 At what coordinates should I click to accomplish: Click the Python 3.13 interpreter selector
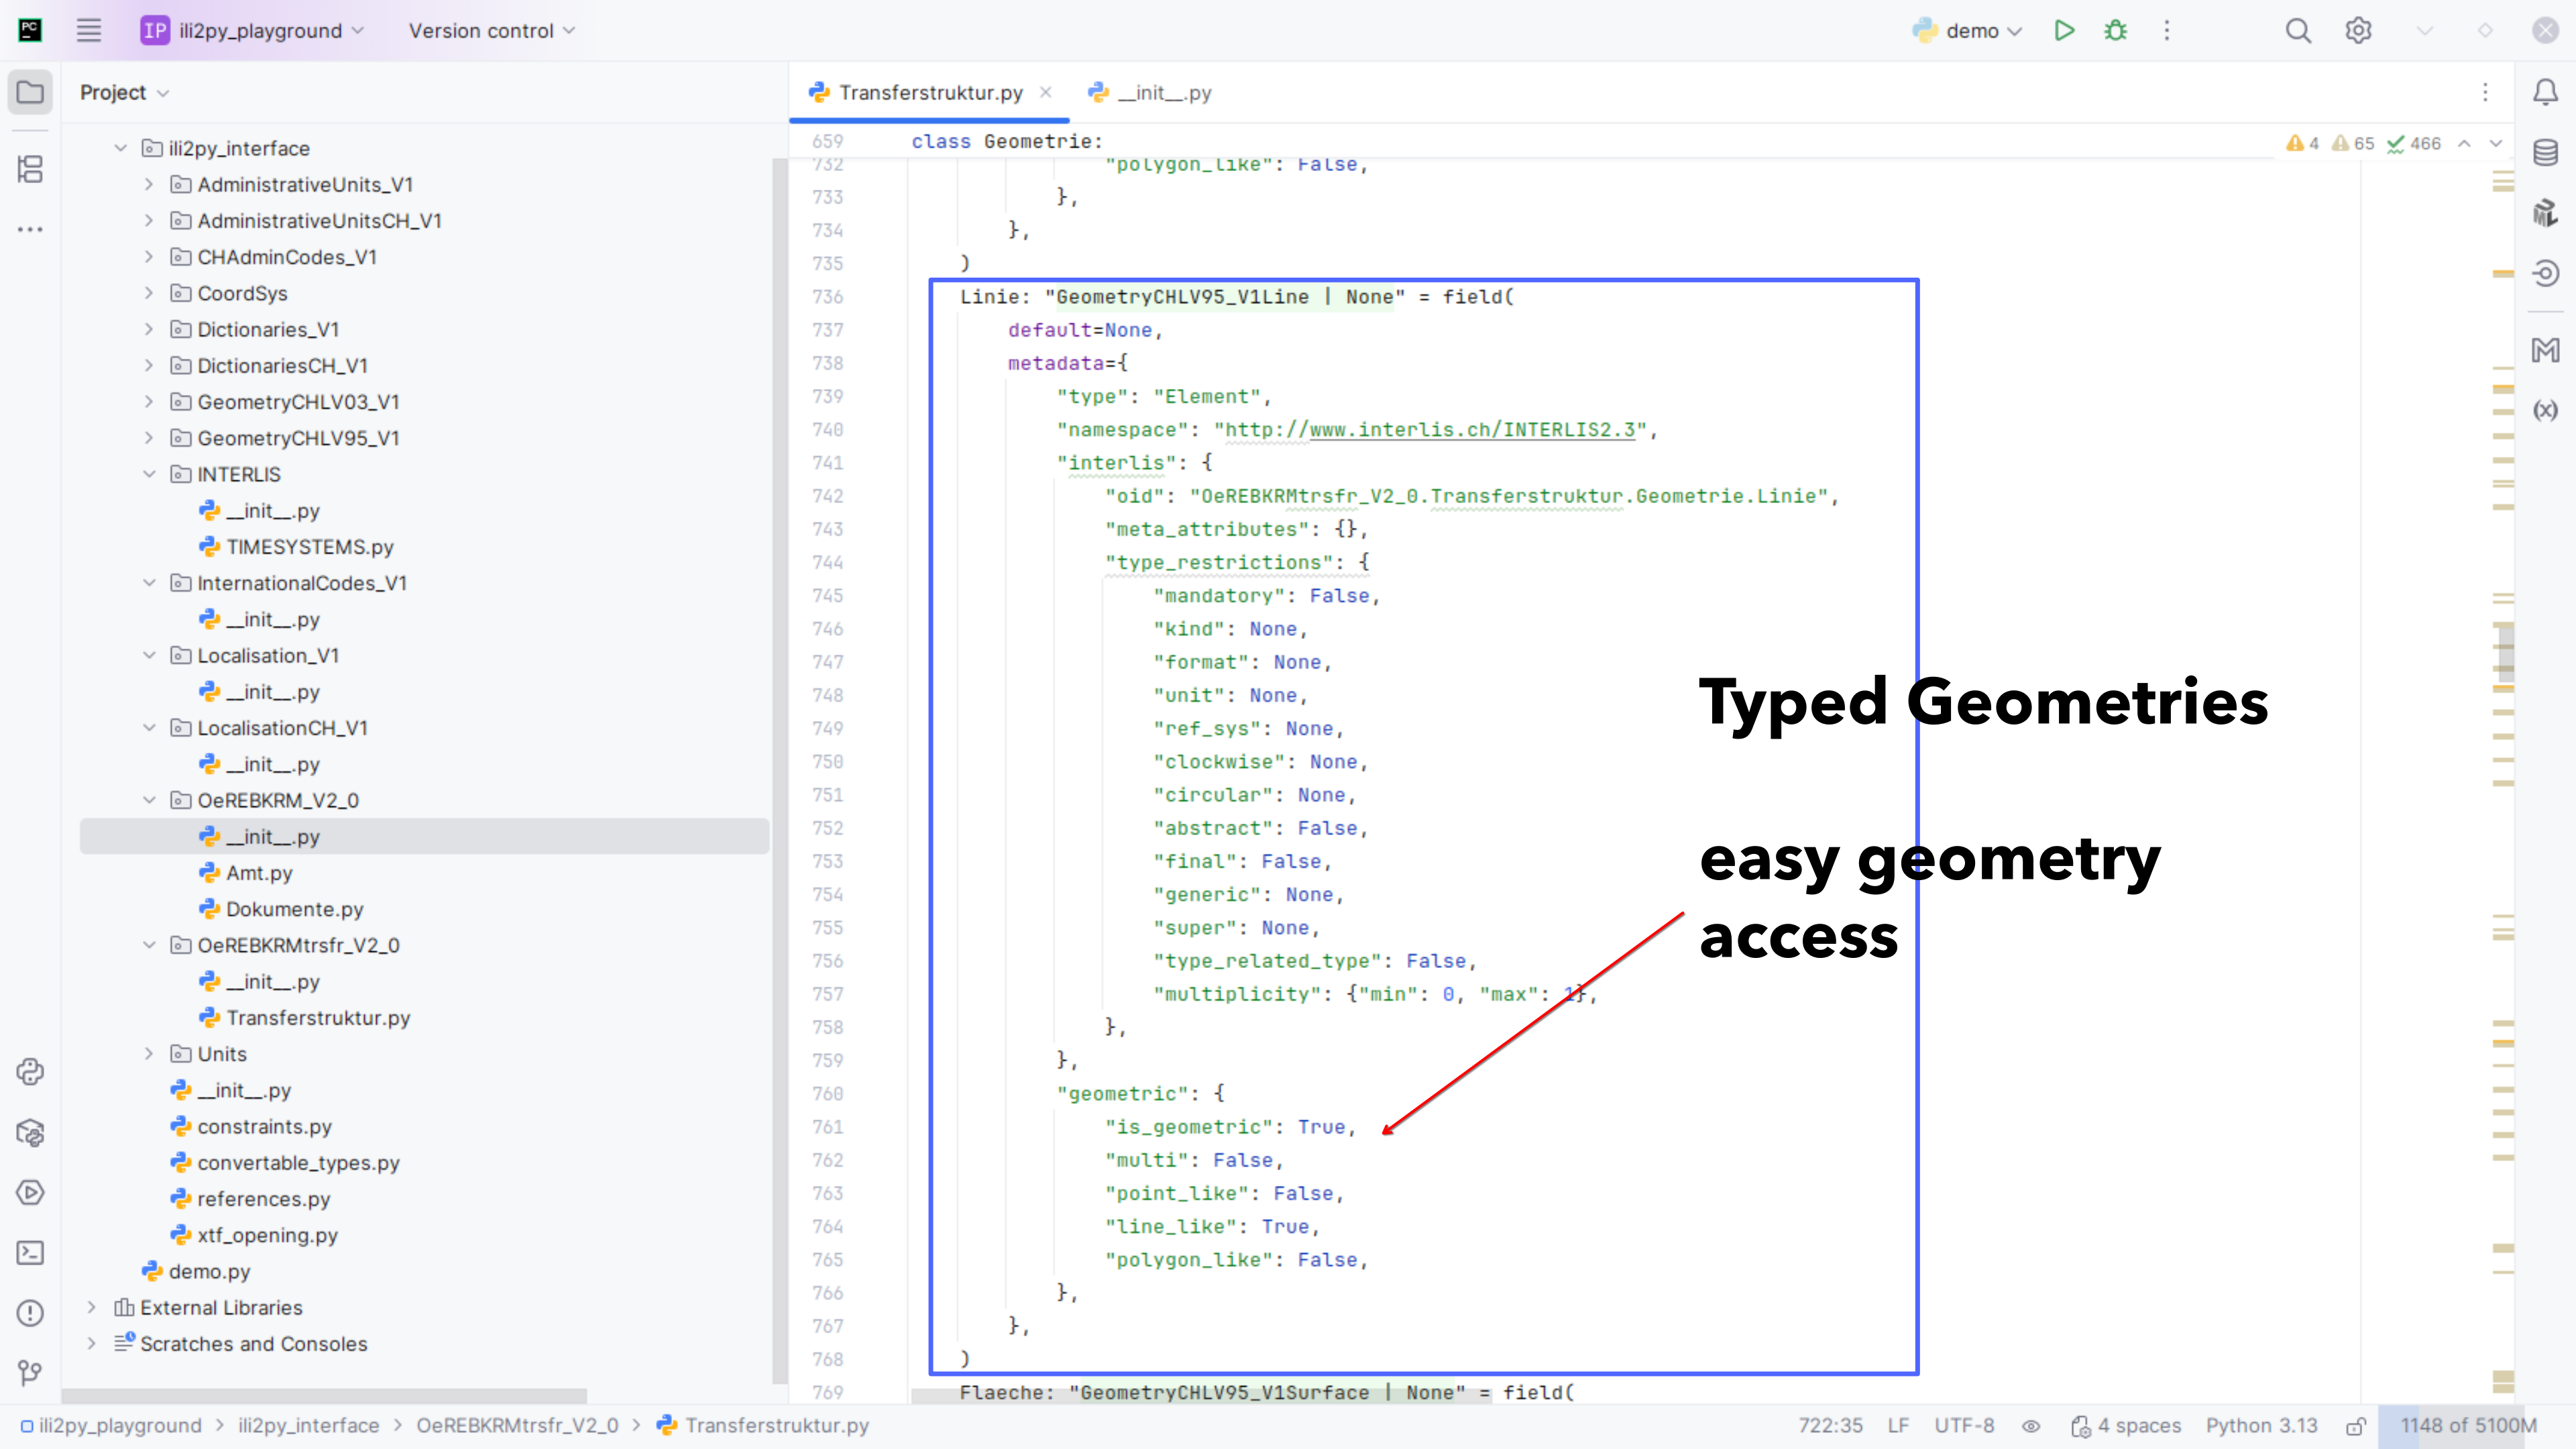click(2261, 1426)
